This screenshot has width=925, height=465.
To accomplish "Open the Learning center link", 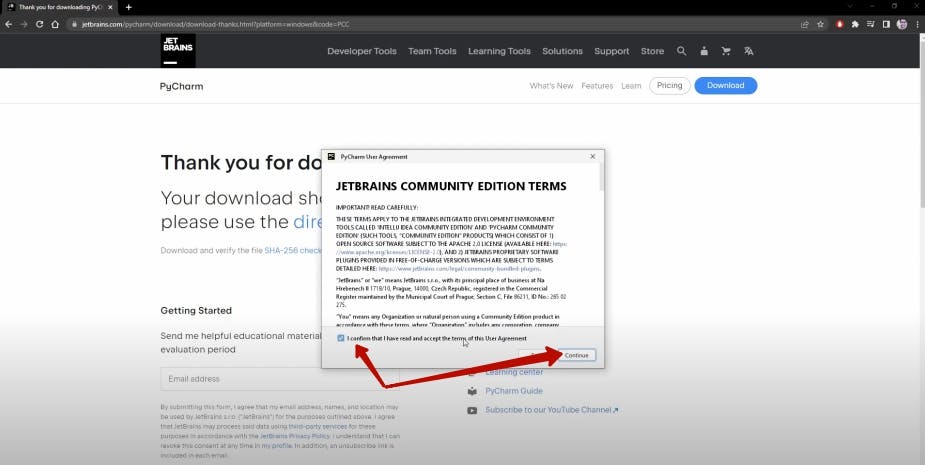I will tap(514, 372).
